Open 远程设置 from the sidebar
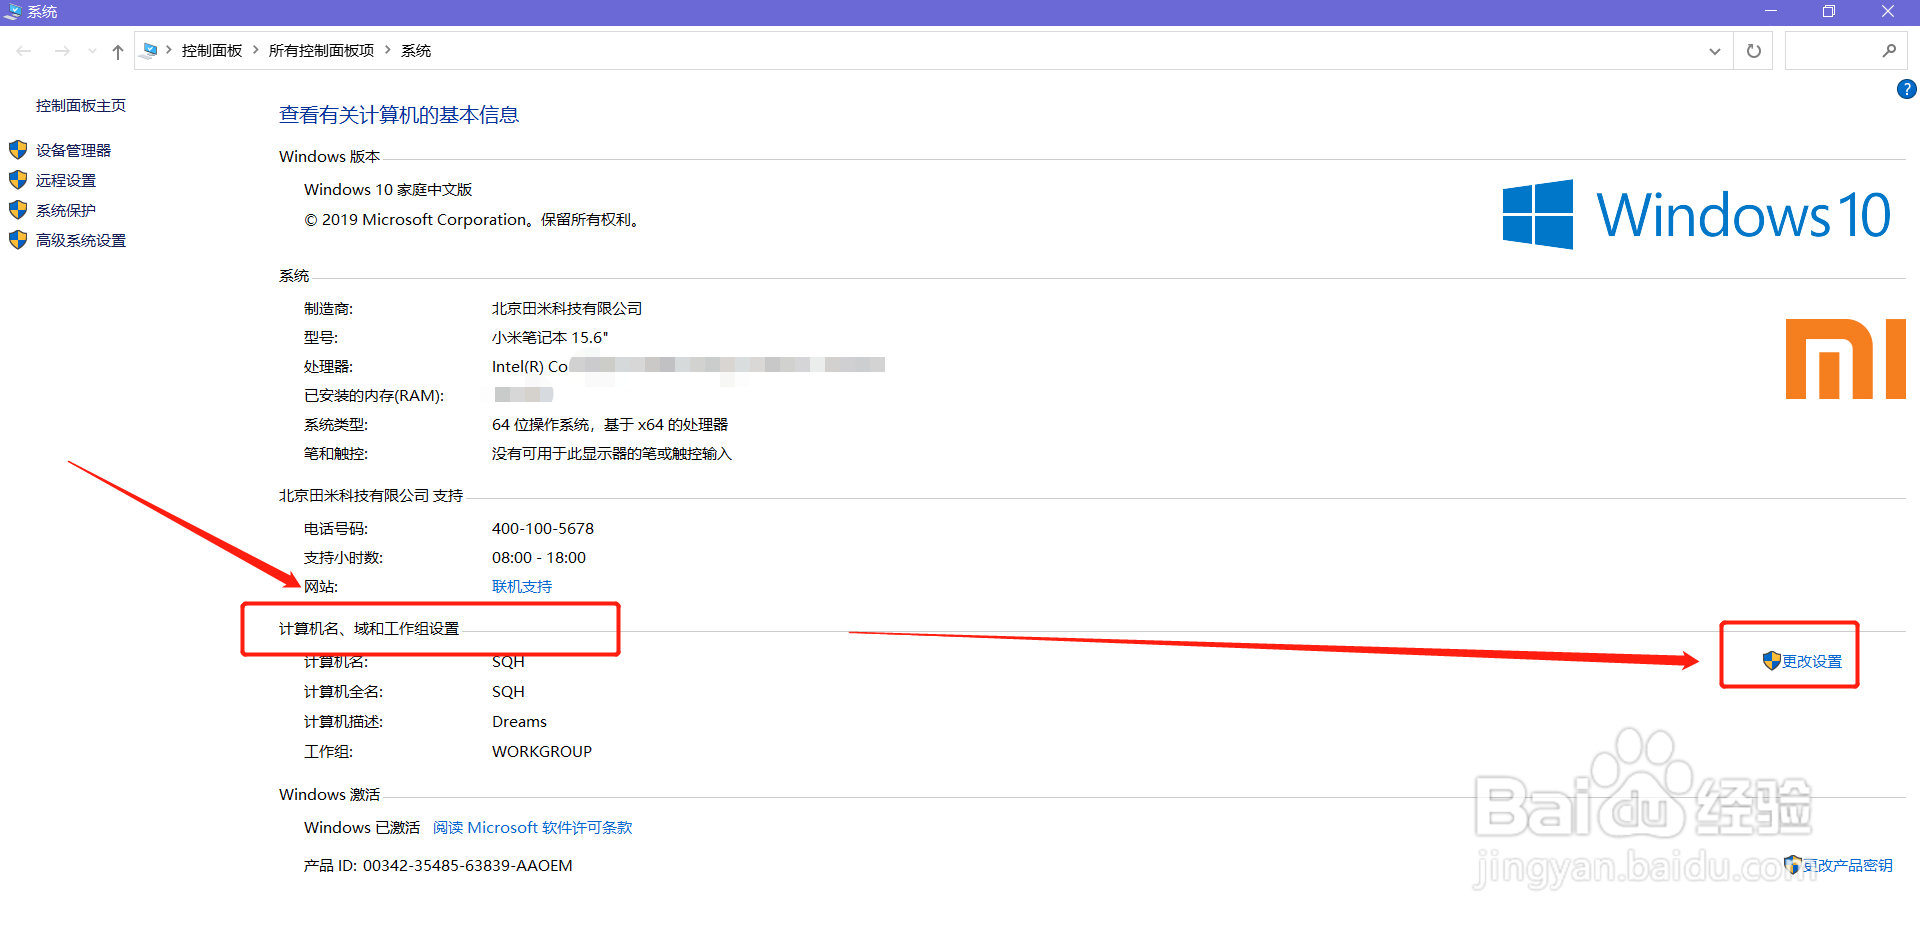The image size is (1920, 932). pos(65,180)
